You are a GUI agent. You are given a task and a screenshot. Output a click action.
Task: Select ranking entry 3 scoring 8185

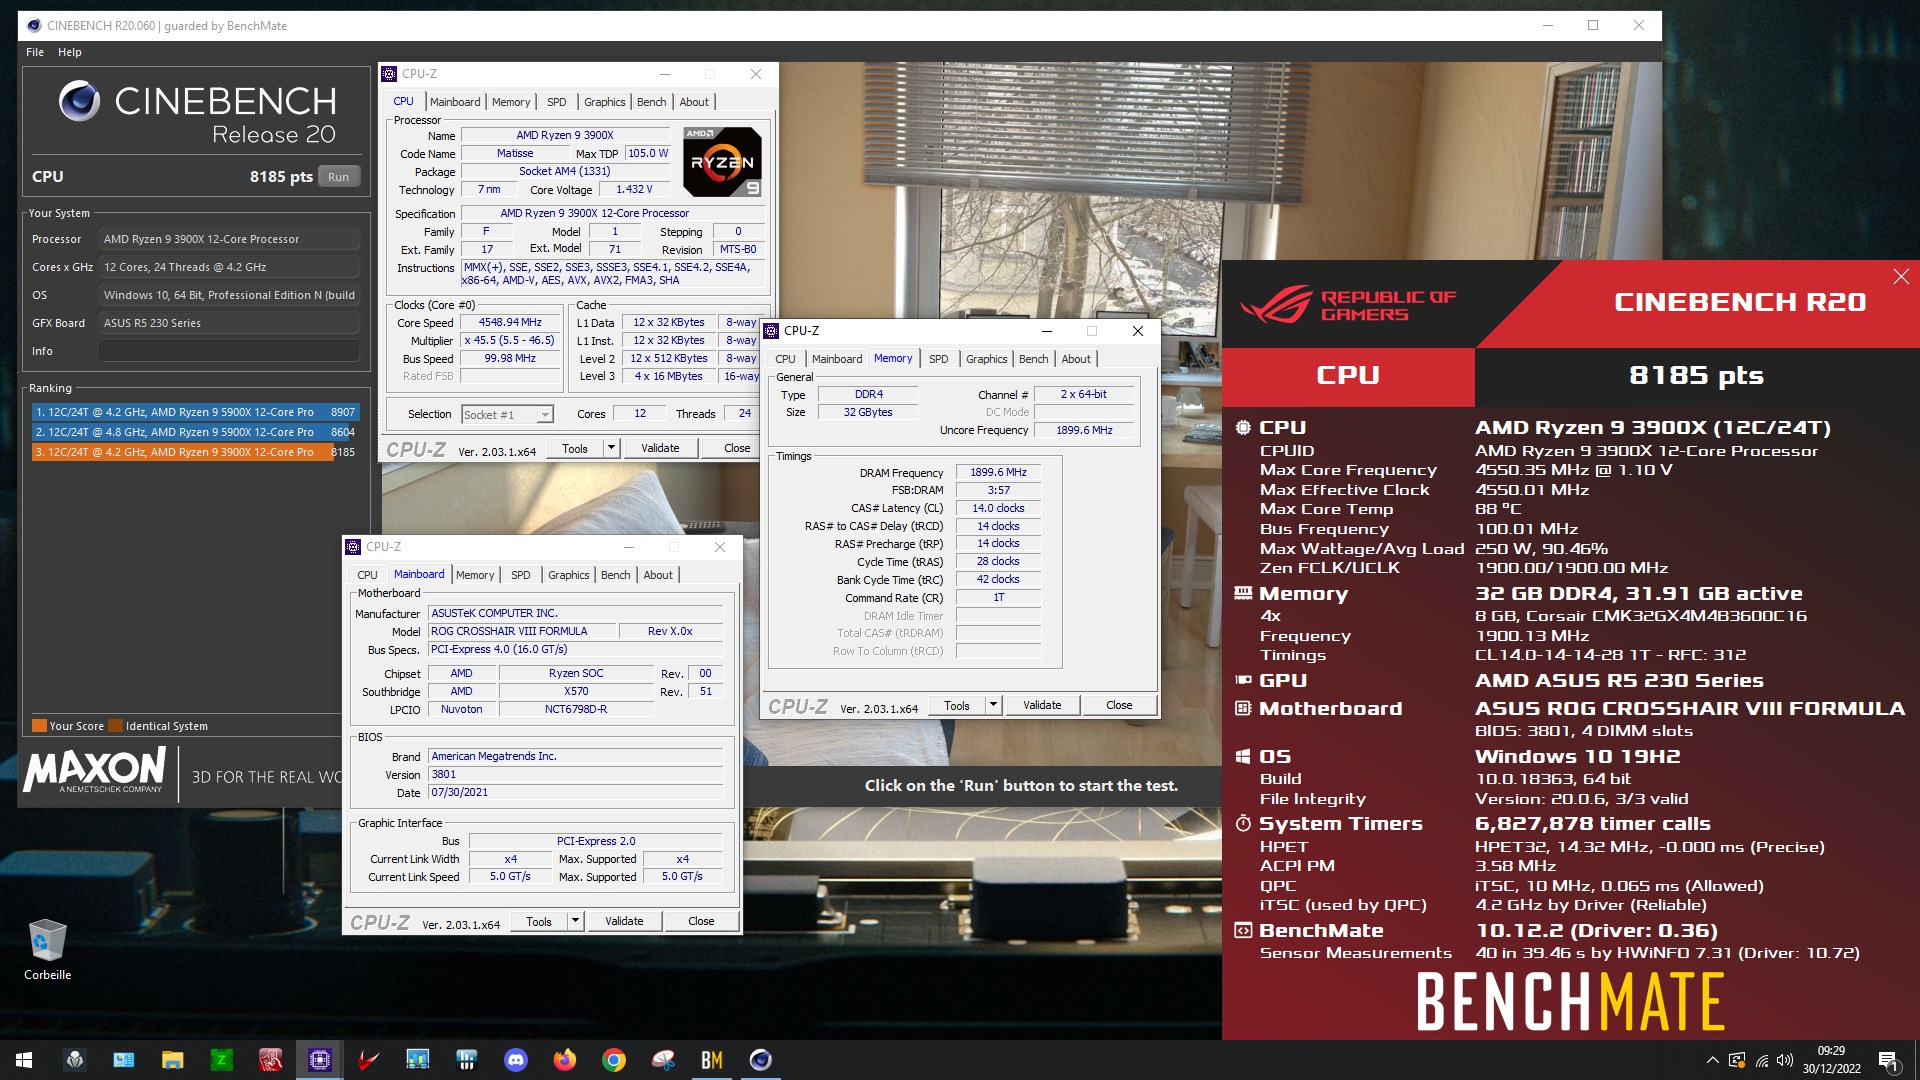pyautogui.click(x=194, y=452)
